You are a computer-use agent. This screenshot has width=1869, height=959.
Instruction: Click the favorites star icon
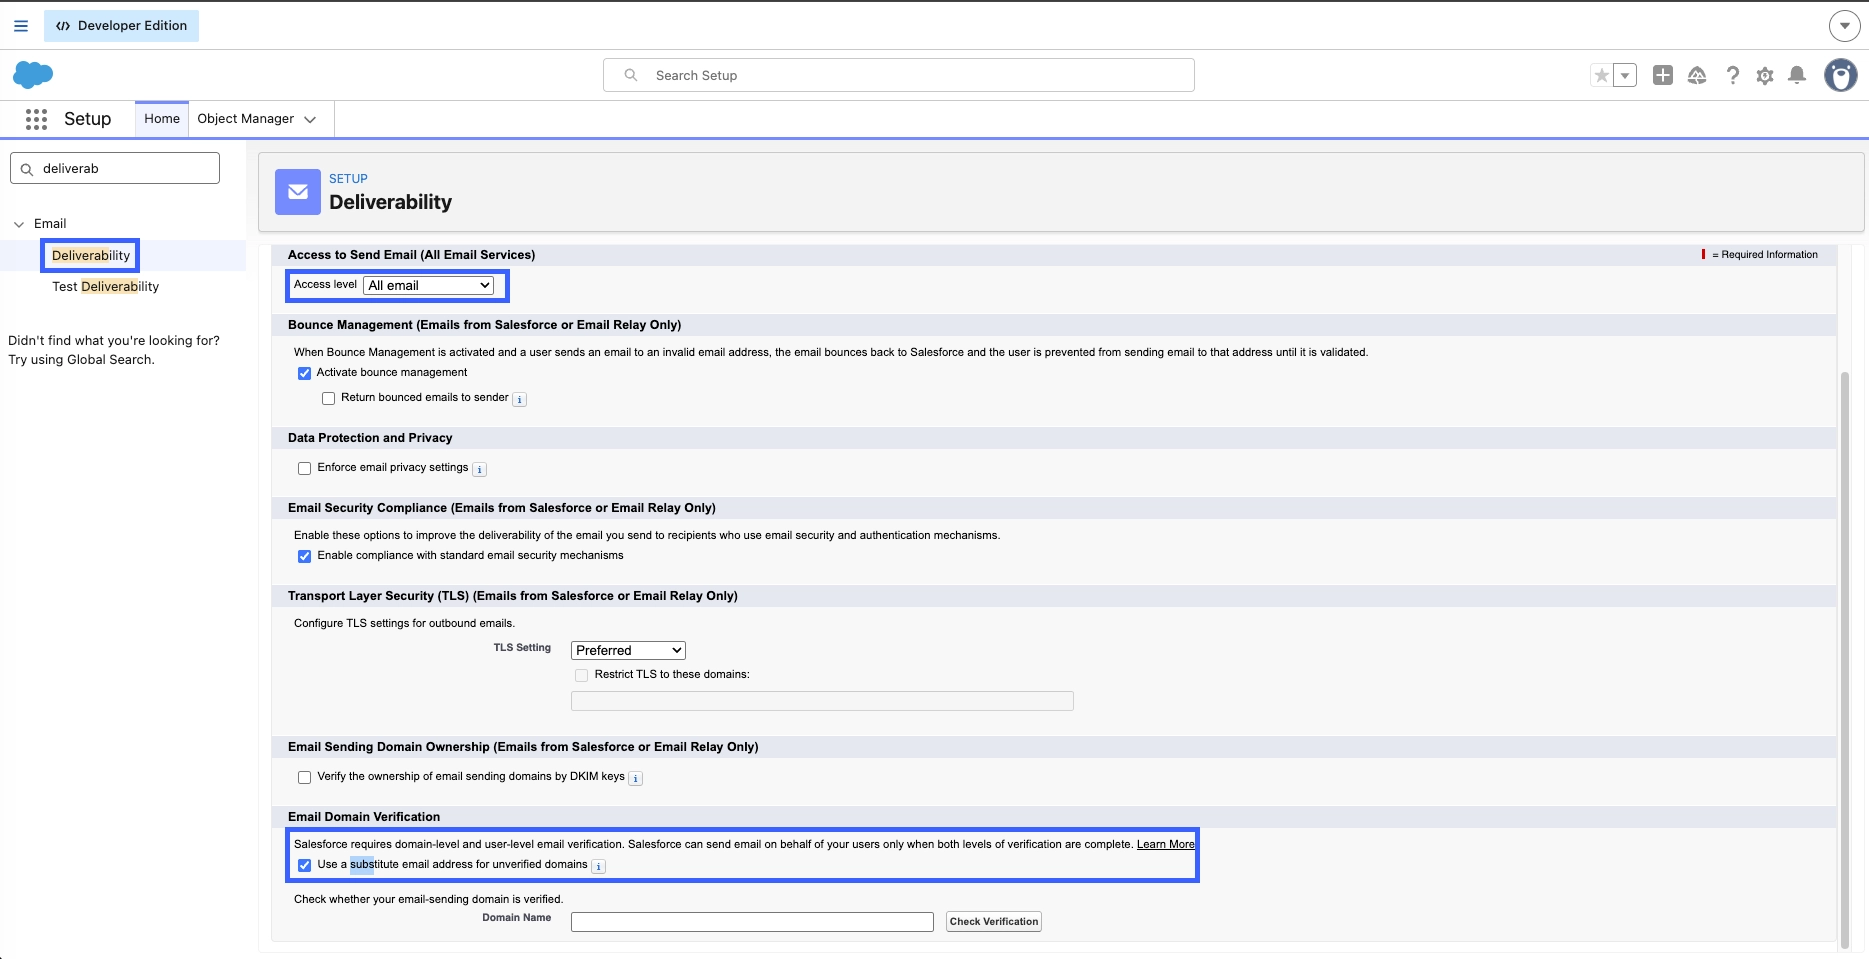click(x=1602, y=75)
